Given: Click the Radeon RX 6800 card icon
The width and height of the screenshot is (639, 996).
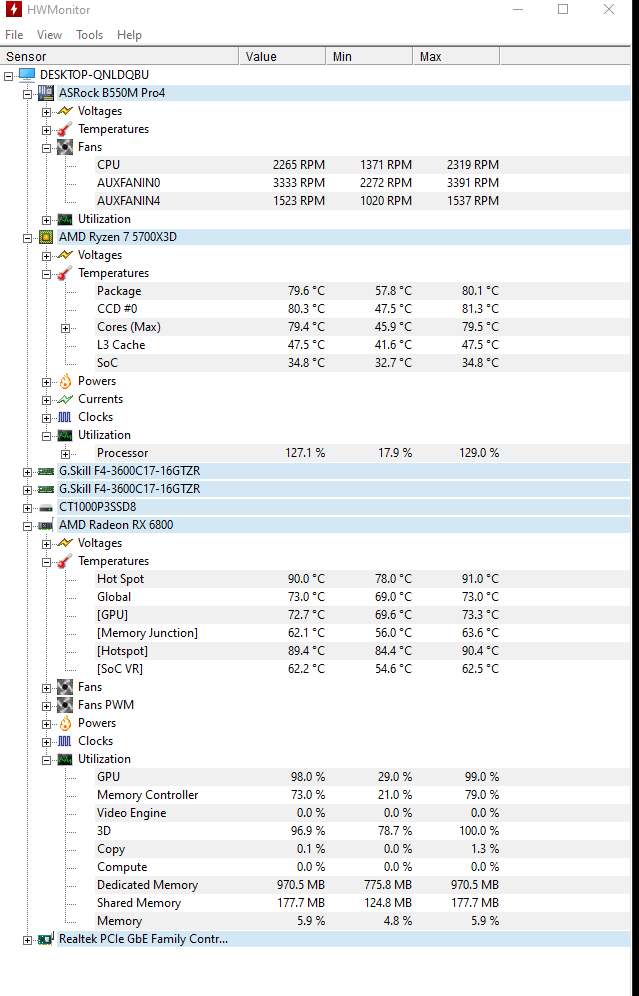Looking at the screenshot, I should [46, 525].
